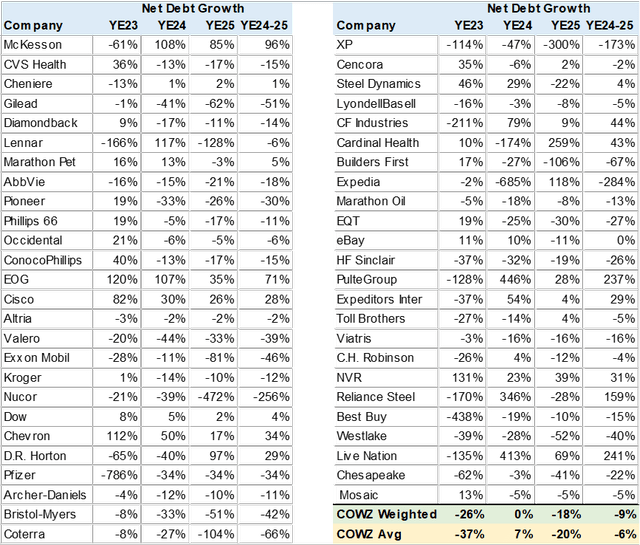Select Valero YE24 value -44%
This screenshot has width=640, height=545.
(171, 338)
